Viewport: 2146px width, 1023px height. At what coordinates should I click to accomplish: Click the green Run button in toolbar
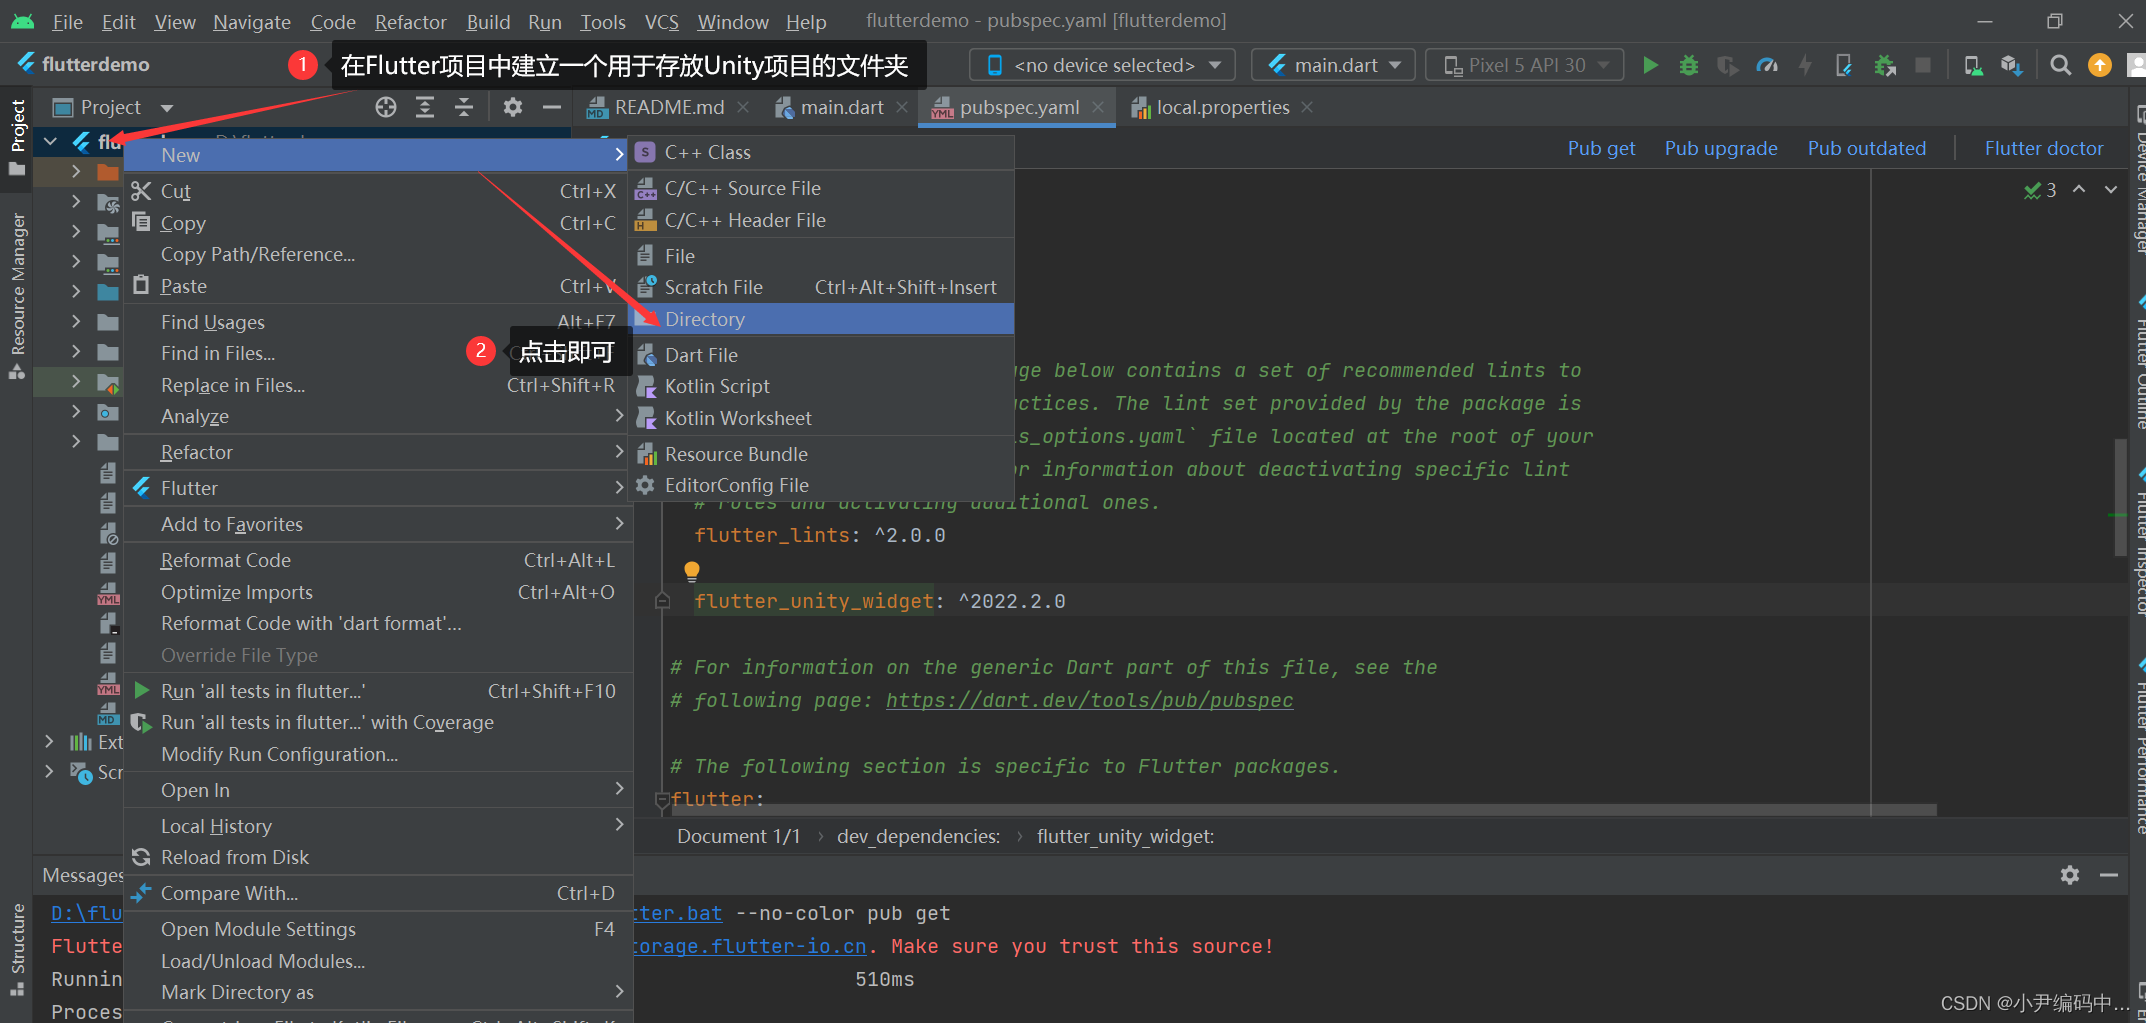tap(1650, 65)
